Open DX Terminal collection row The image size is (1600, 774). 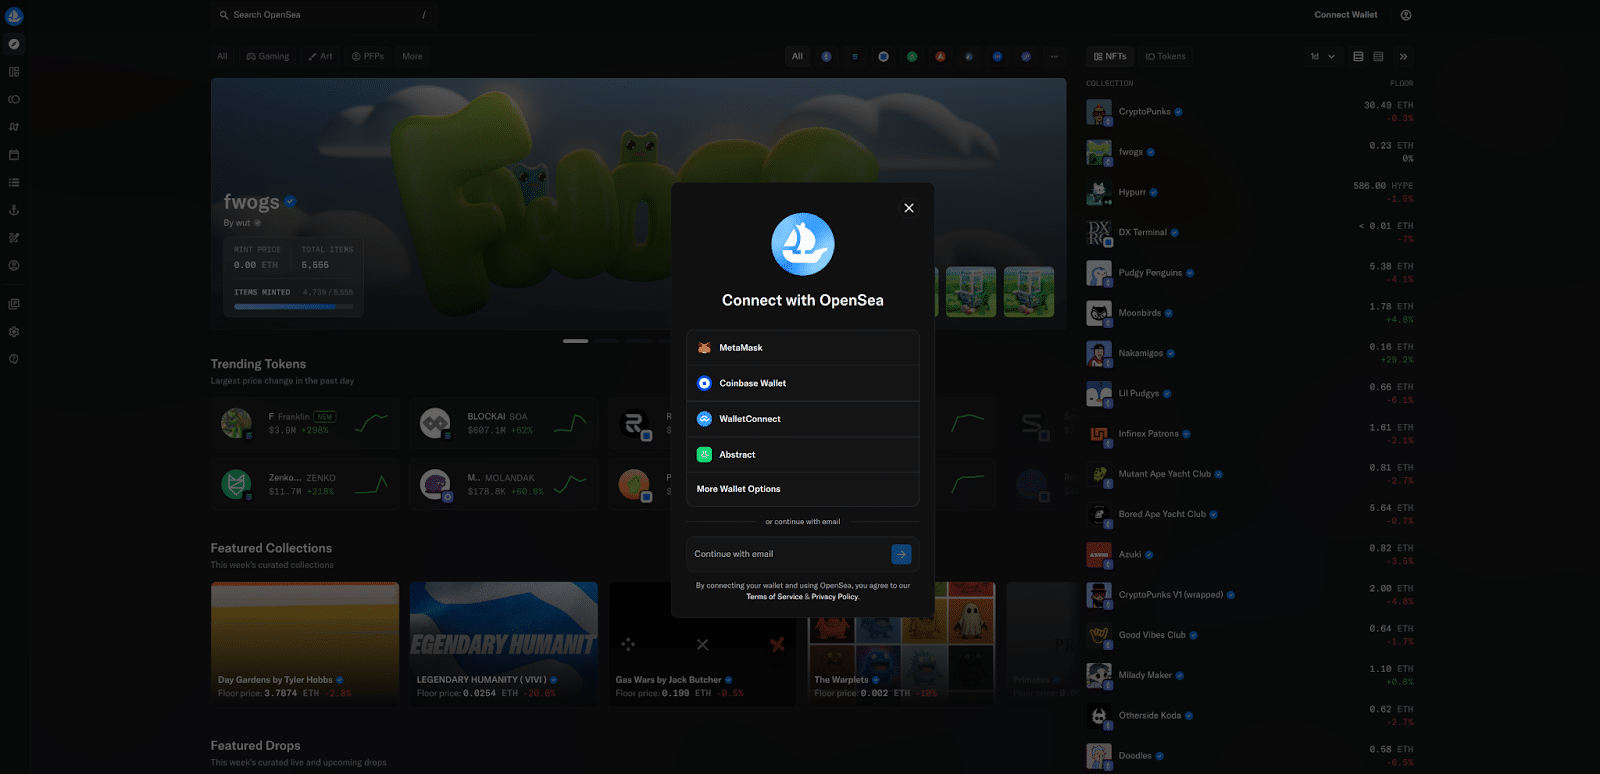tap(1250, 233)
